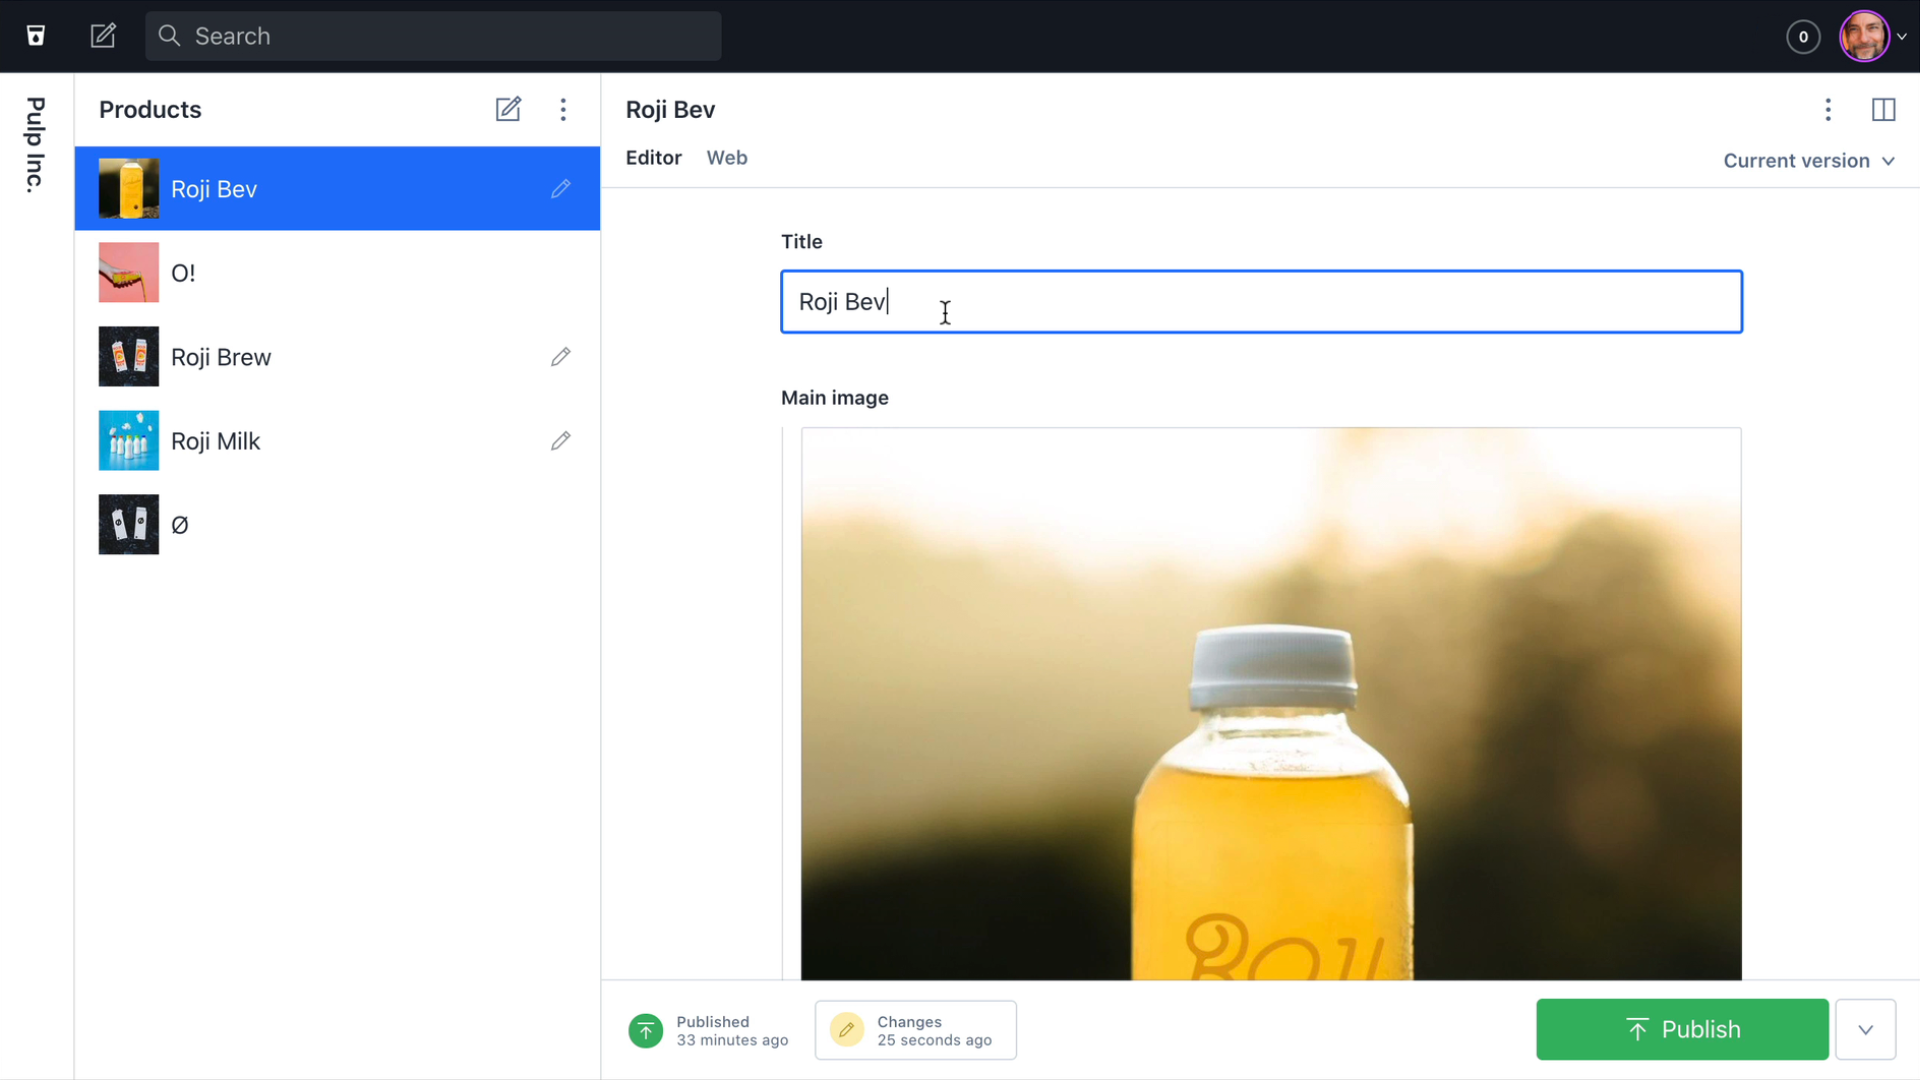Click the split-panel layout icon top right
Image resolution: width=1920 pixels, height=1080 pixels.
tap(1883, 109)
